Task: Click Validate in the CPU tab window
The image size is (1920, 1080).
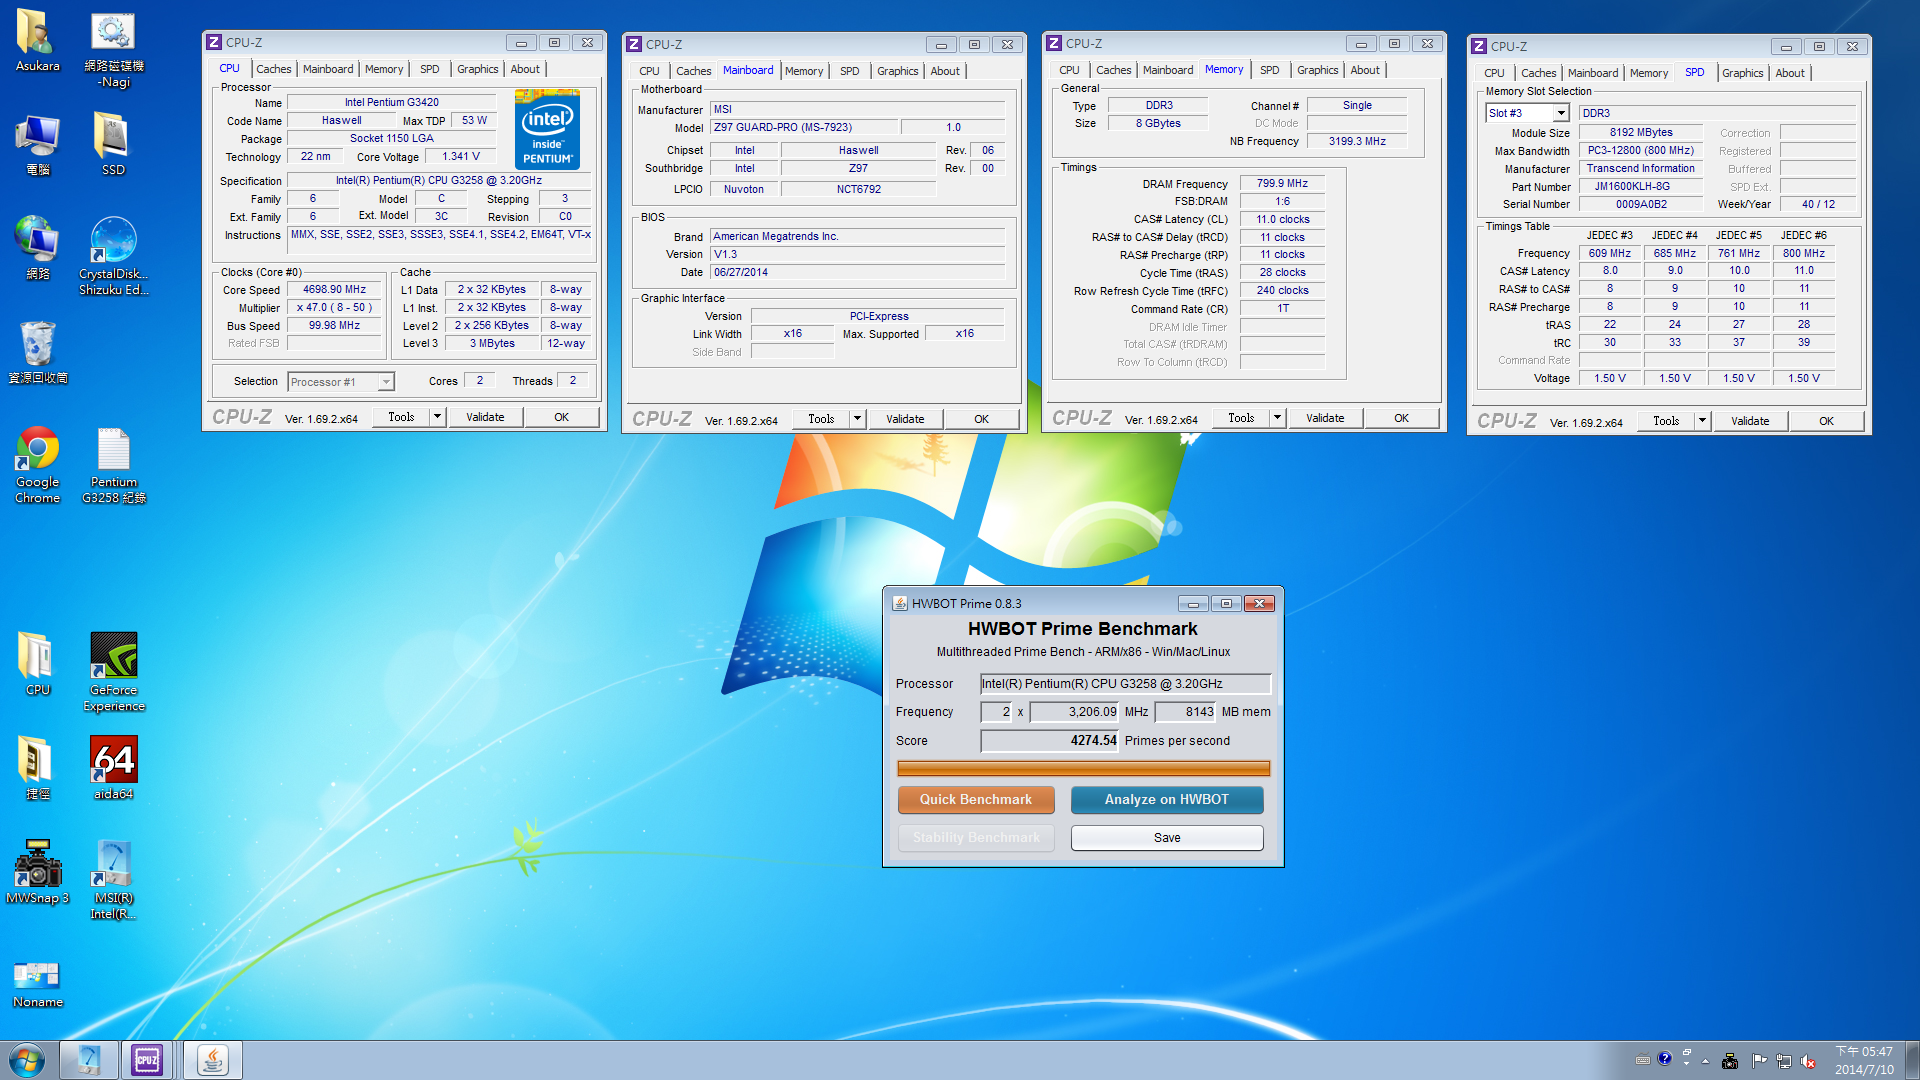Action: 485,417
